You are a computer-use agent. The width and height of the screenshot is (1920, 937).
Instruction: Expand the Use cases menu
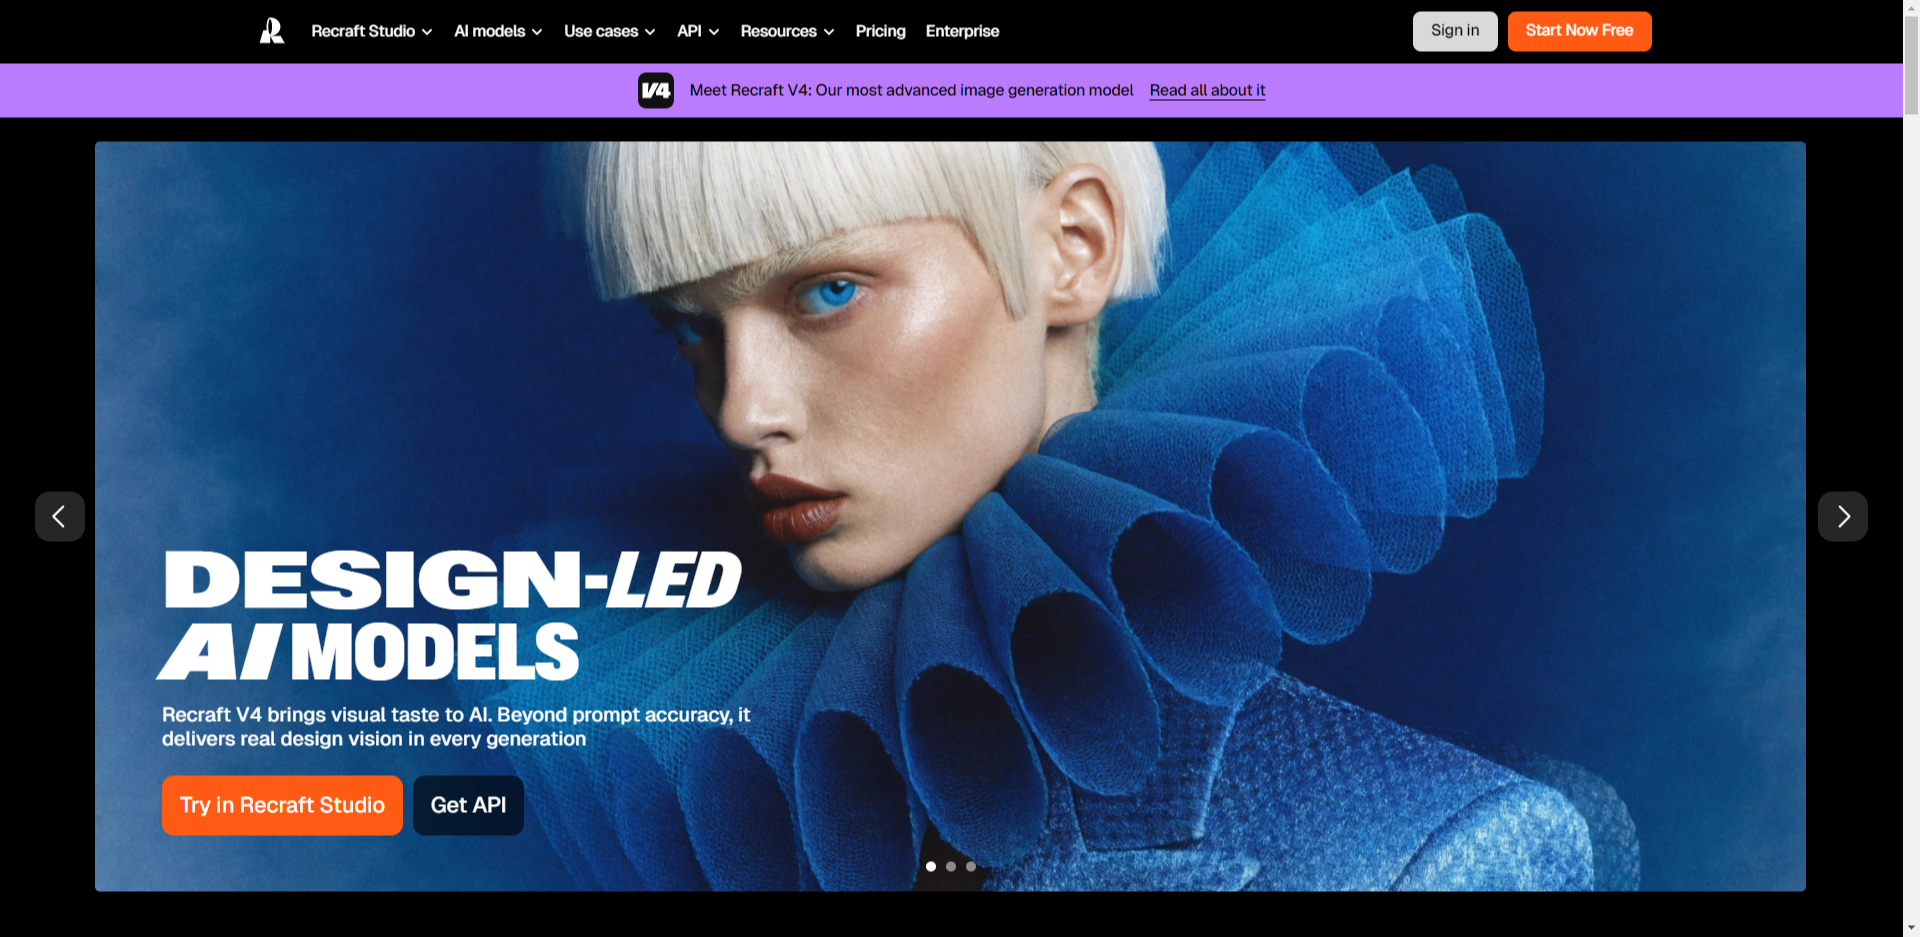(x=609, y=31)
